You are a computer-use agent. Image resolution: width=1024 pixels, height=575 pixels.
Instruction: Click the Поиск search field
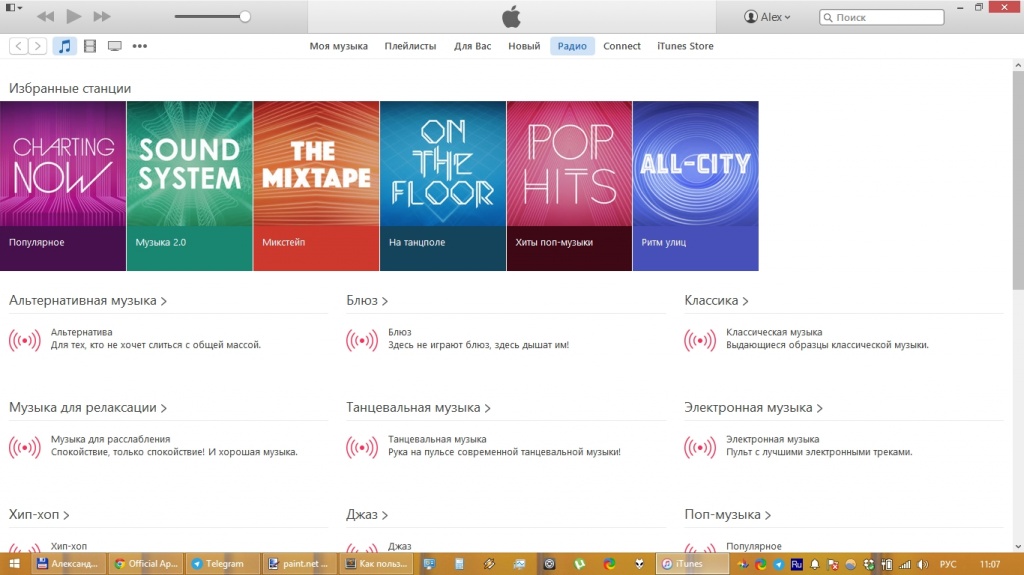pyautogui.click(x=882, y=17)
